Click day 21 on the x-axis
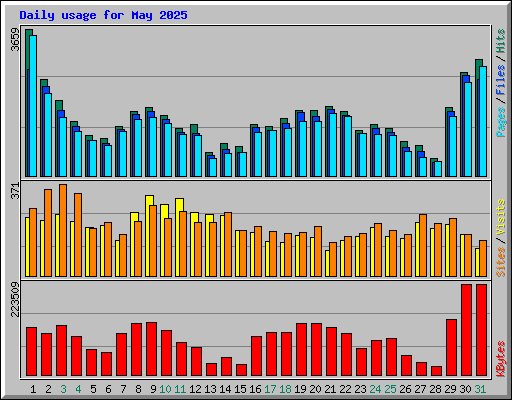 [330, 389]
